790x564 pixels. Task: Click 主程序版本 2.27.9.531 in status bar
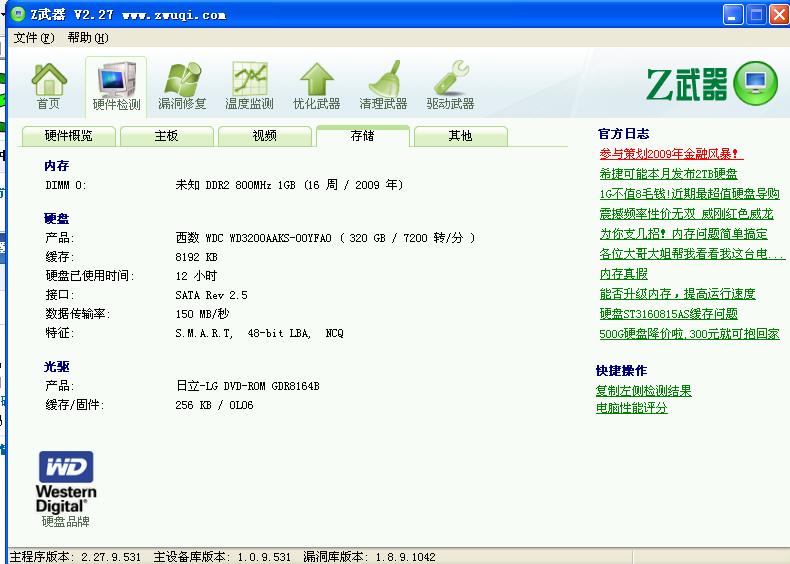pos(76,557)
